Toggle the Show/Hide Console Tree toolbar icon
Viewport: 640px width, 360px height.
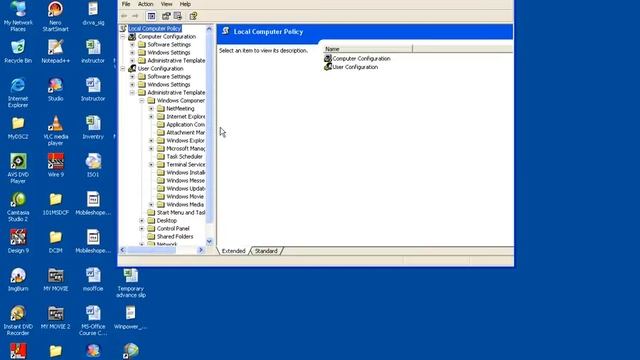tap(151, 16)
